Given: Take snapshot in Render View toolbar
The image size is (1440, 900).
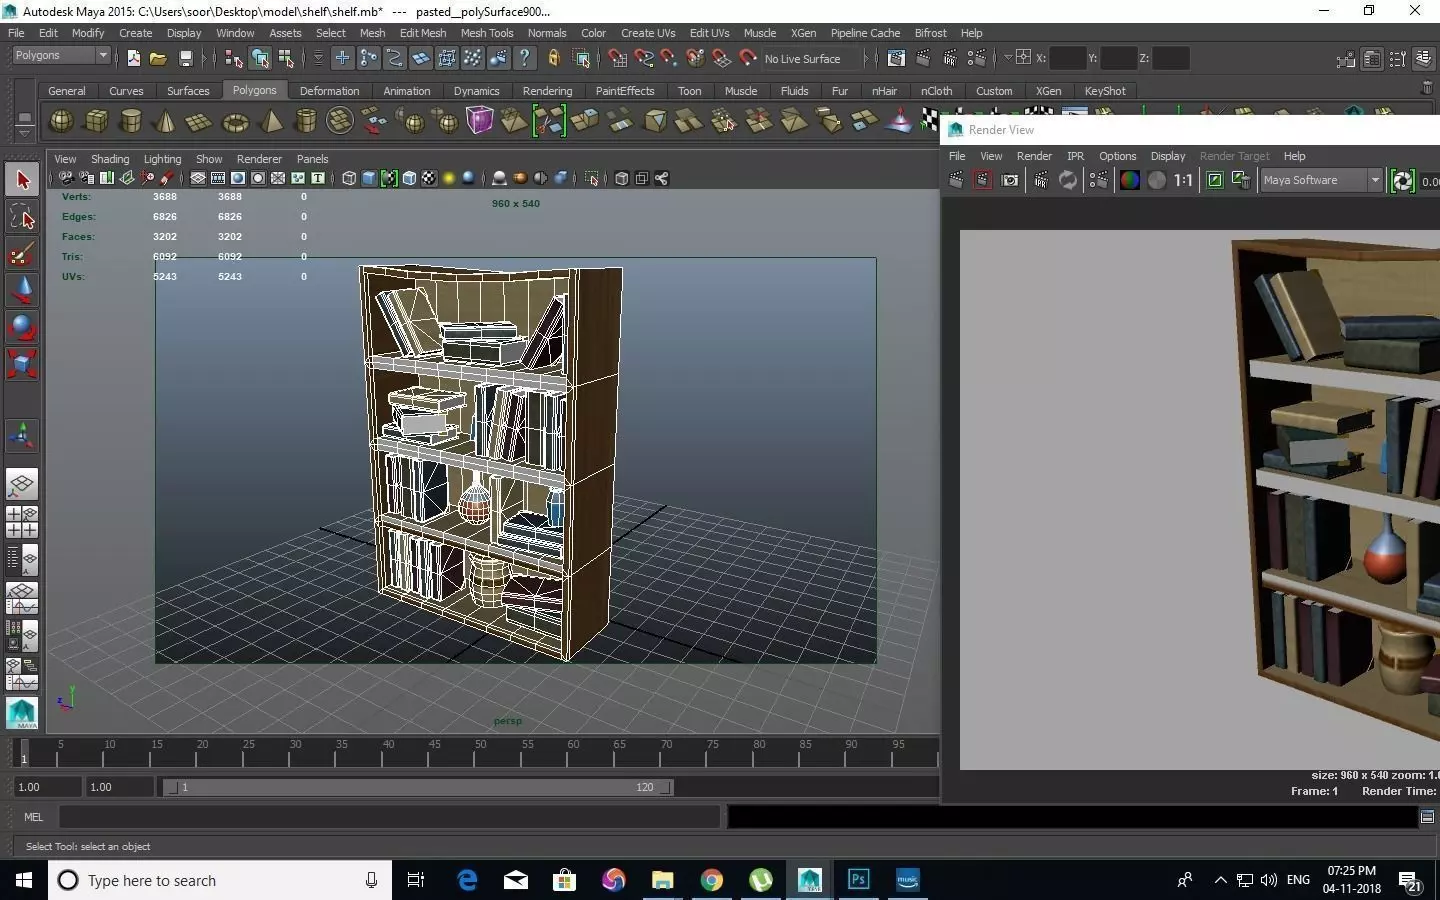Looking at the screenshot, I should click(1010, 180).
